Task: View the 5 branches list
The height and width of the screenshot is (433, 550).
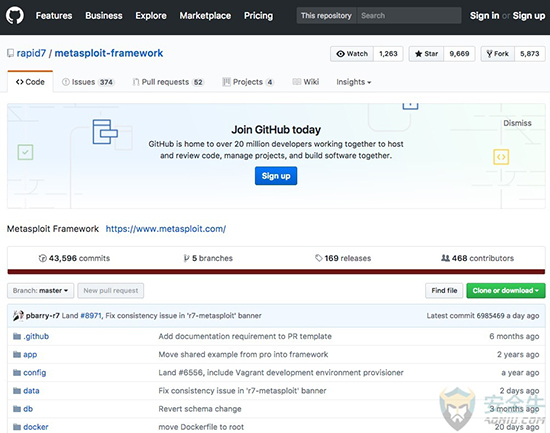Action: [x=208, y=258]
